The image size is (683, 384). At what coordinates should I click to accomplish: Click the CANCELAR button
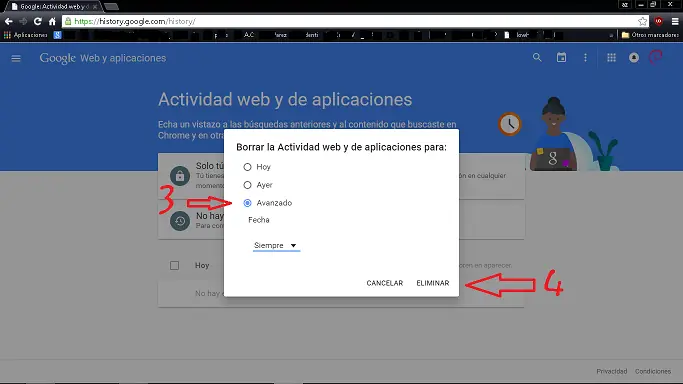385,283
